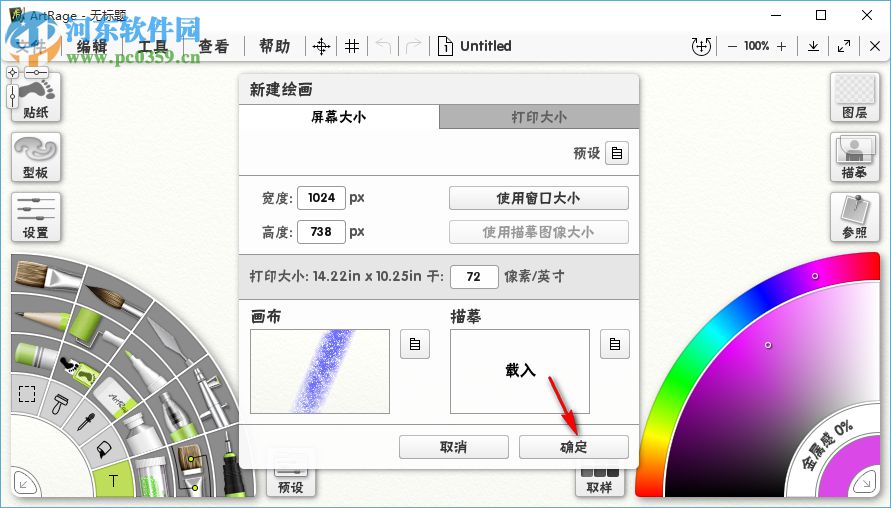Collapse the color picker corner arrow

(x=866, y=483)
